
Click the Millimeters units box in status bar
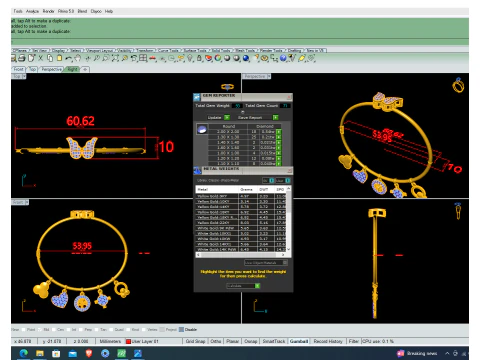click(x=110, y=341)
